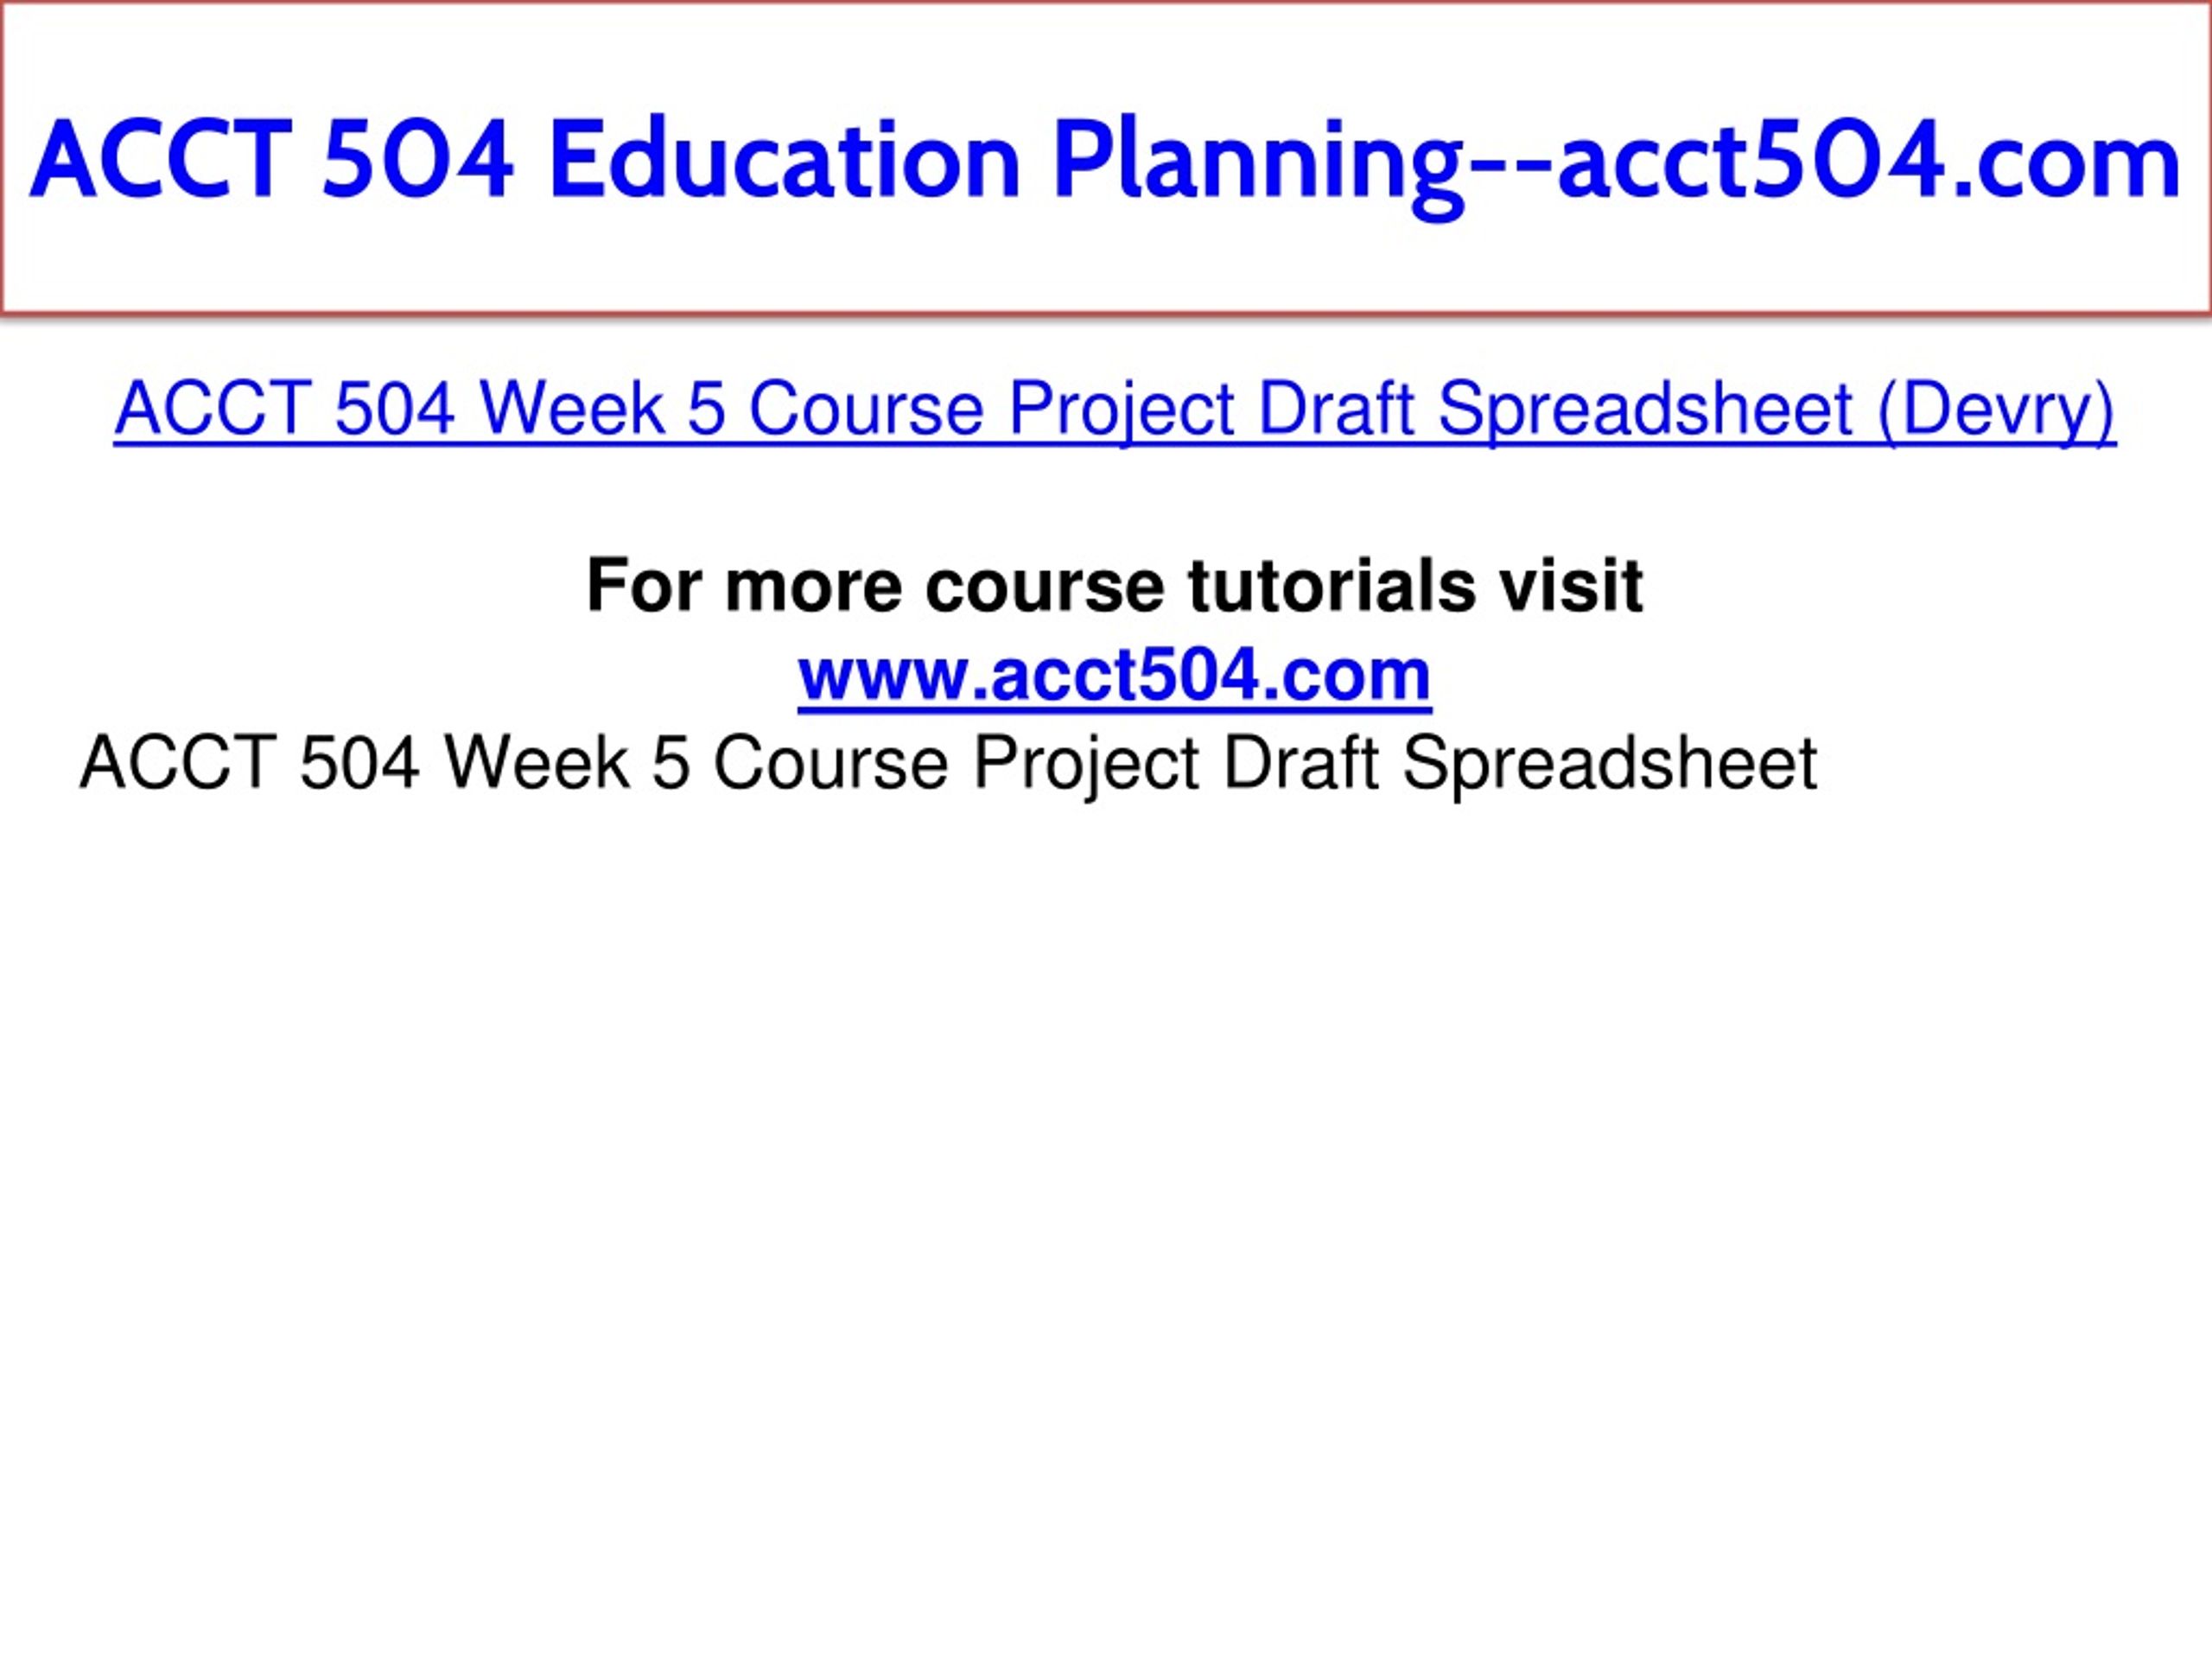Click the word 'tutorials' in the bold line
2212x1659 pixels.
(x=1330, y=585)
